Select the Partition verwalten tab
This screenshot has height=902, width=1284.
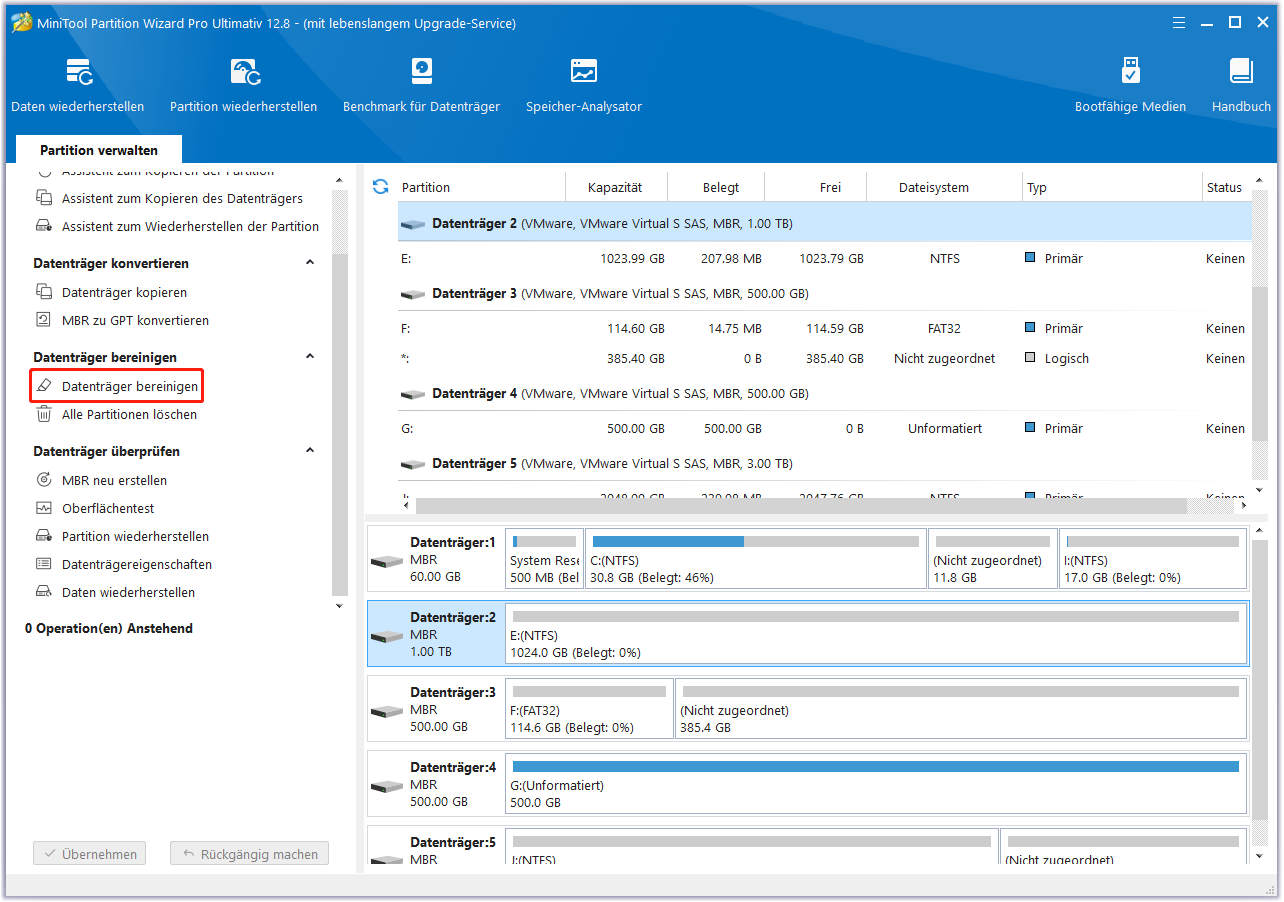pos(99,150)
